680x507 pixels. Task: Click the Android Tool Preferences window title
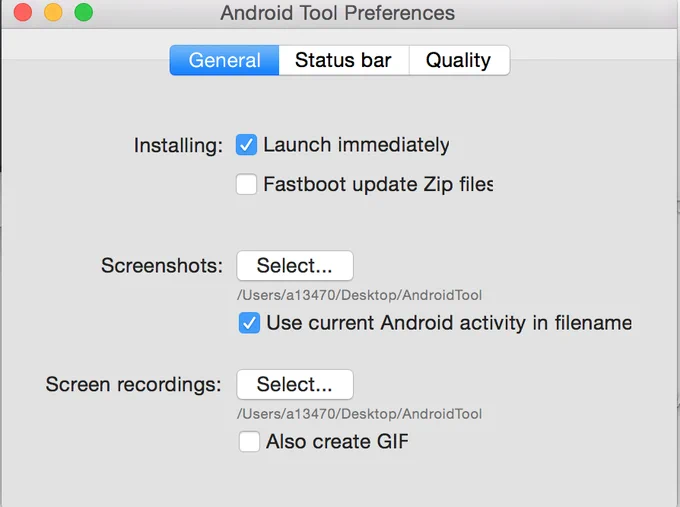(x=337, y=13)
